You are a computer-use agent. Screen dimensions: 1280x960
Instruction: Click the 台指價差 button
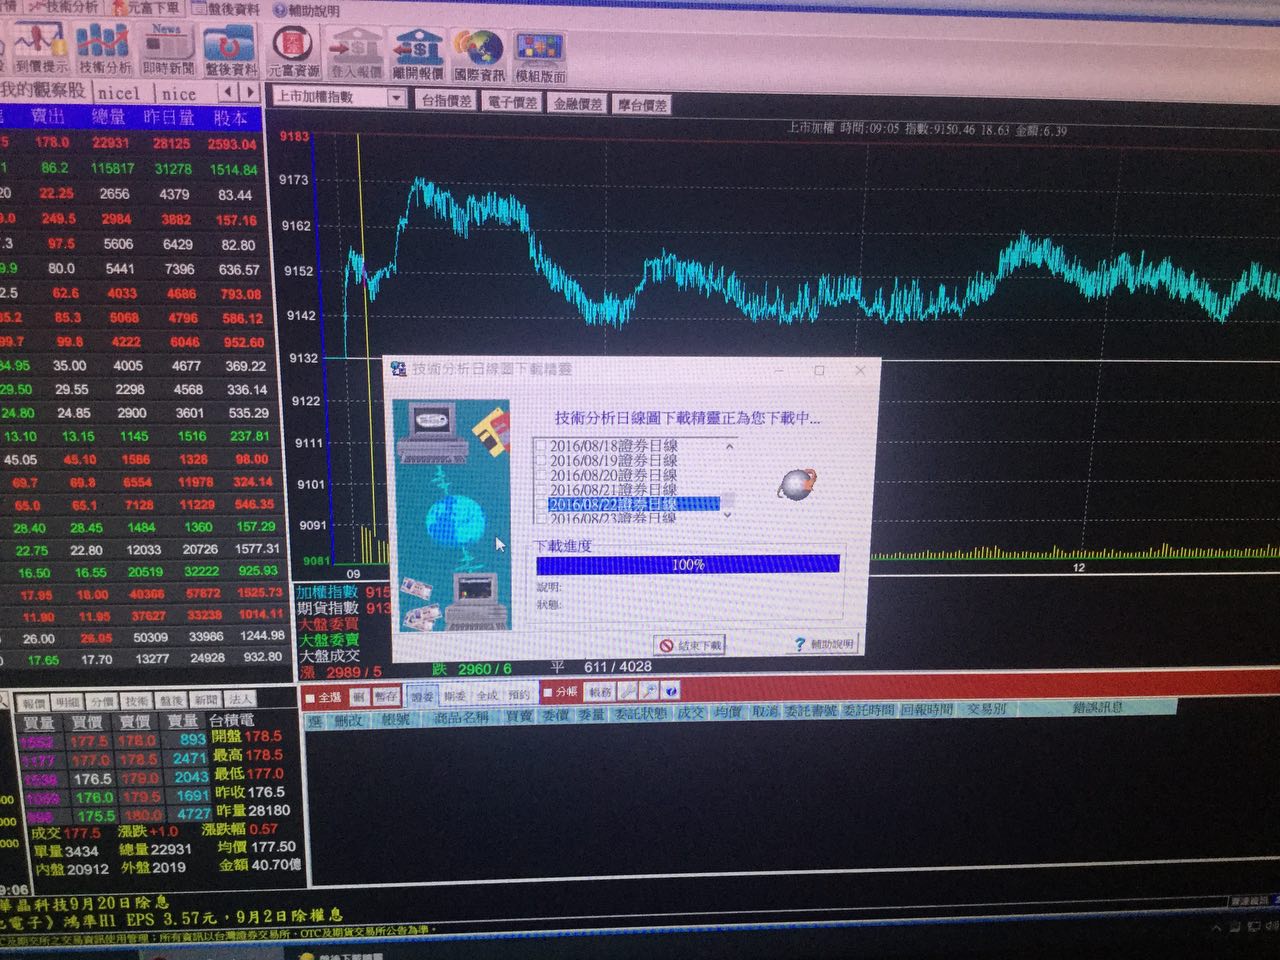(446, 101)
